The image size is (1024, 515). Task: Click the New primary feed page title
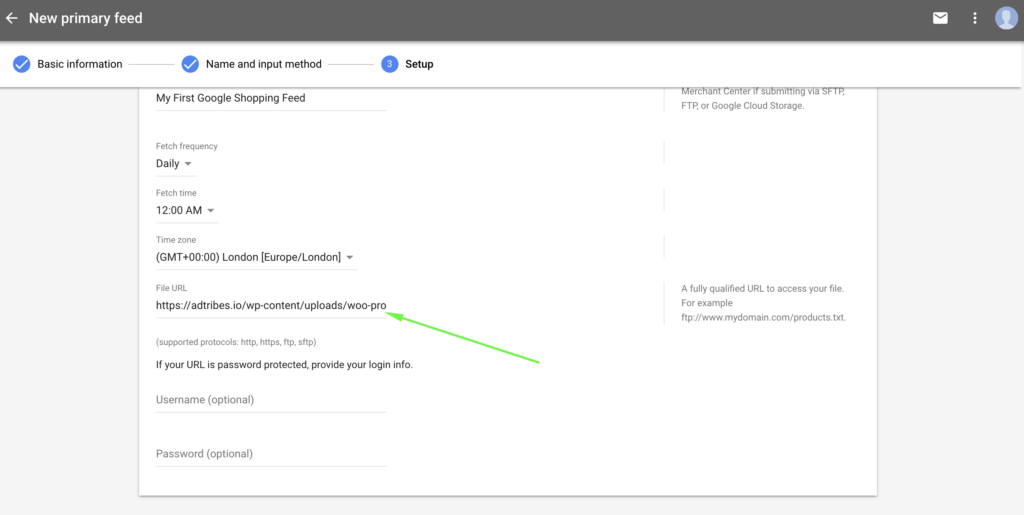(85, 18)
